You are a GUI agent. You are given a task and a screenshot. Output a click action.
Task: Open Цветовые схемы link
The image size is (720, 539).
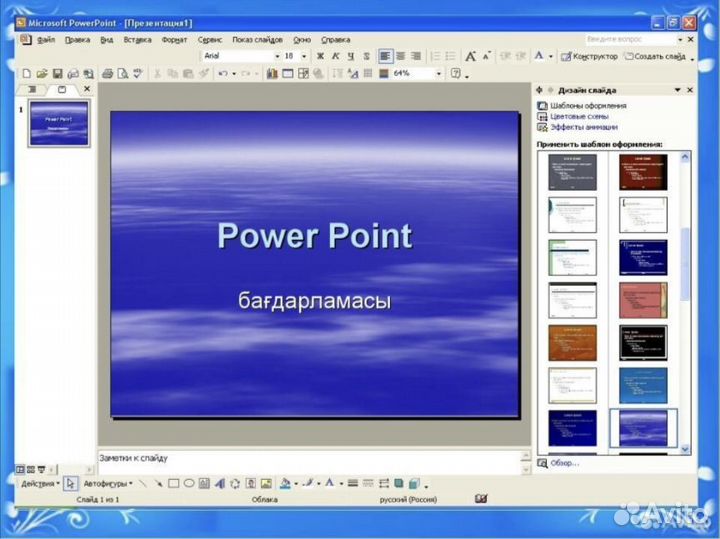579,117
